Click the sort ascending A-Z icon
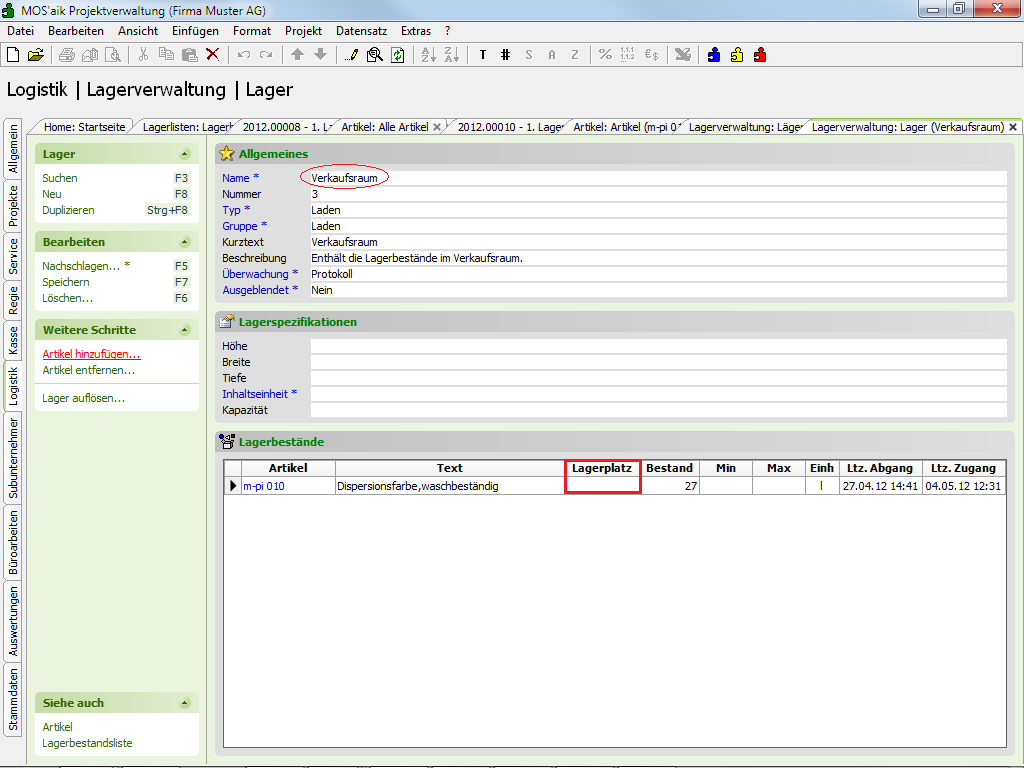 point(427,54)
